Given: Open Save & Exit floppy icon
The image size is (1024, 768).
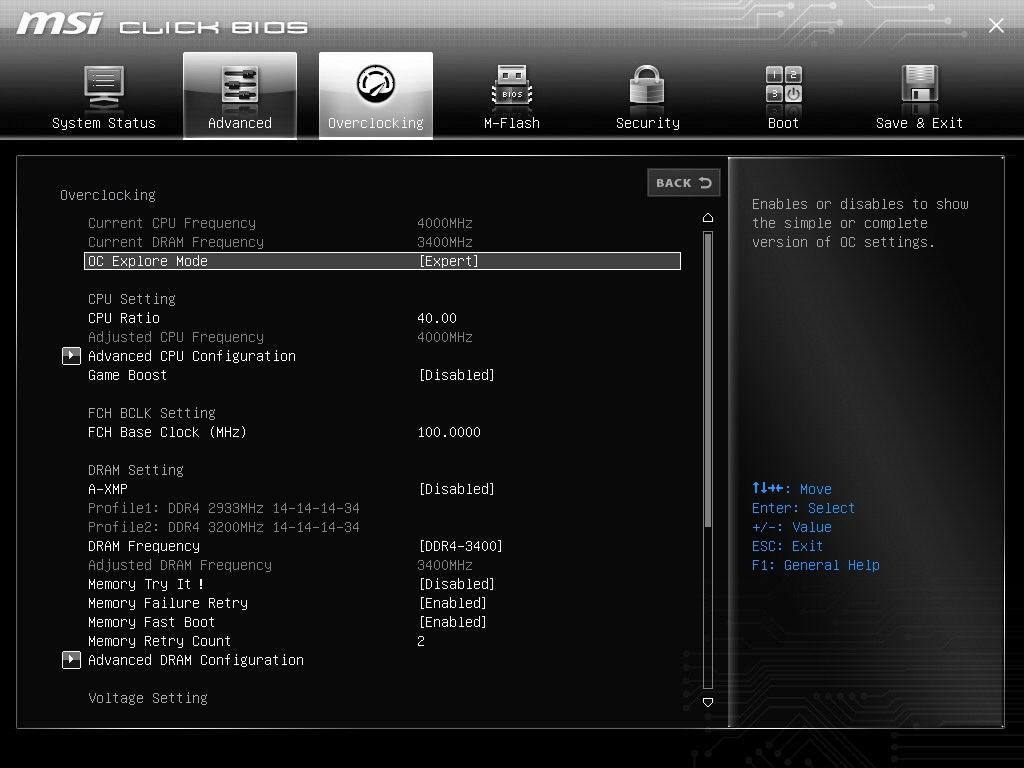Looking at the screenshot, I should 920,85.
